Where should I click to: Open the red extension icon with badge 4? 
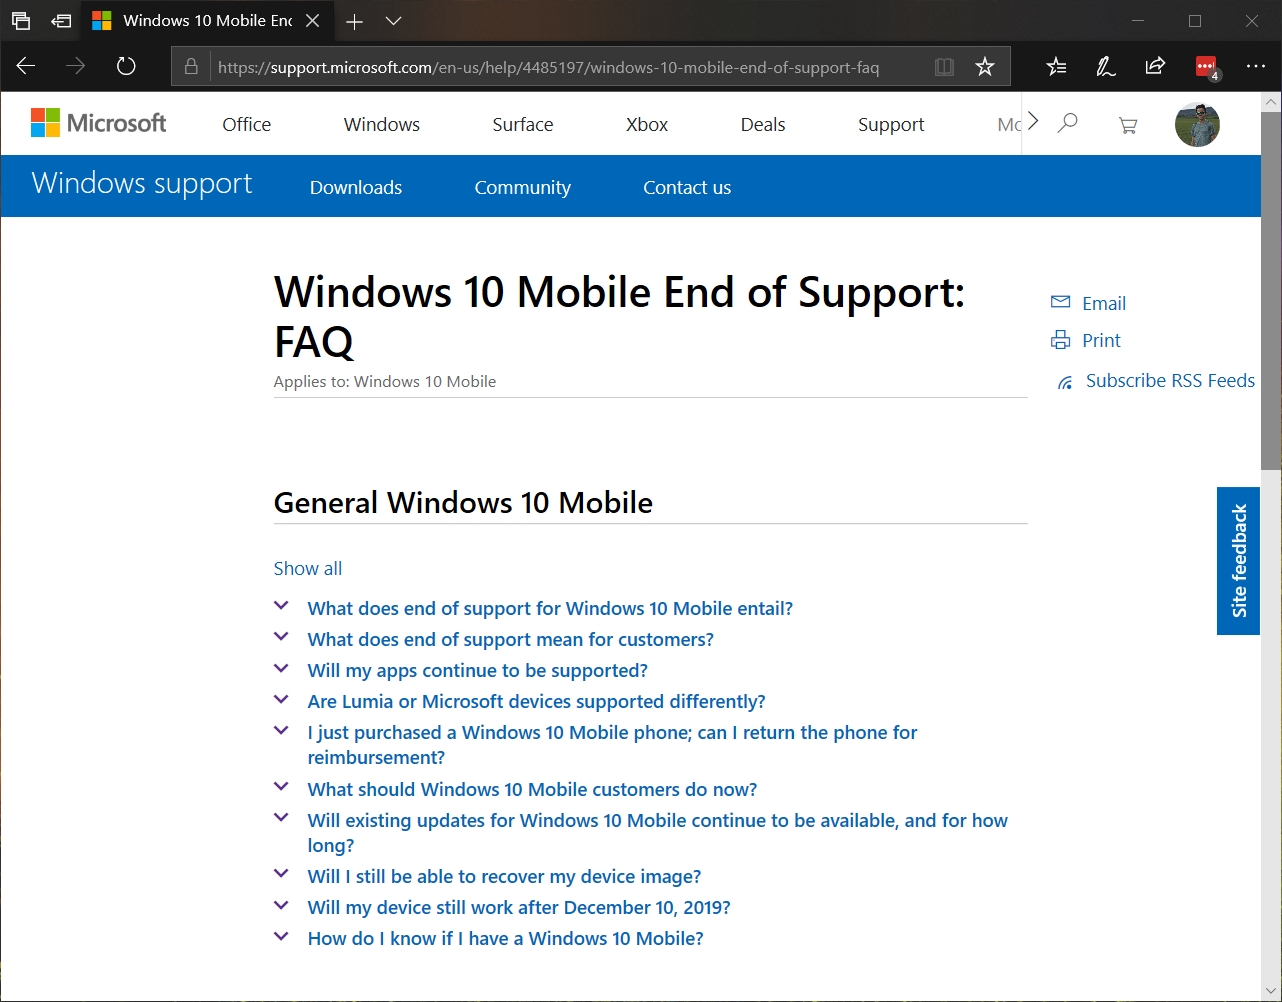pos(1207,67)
